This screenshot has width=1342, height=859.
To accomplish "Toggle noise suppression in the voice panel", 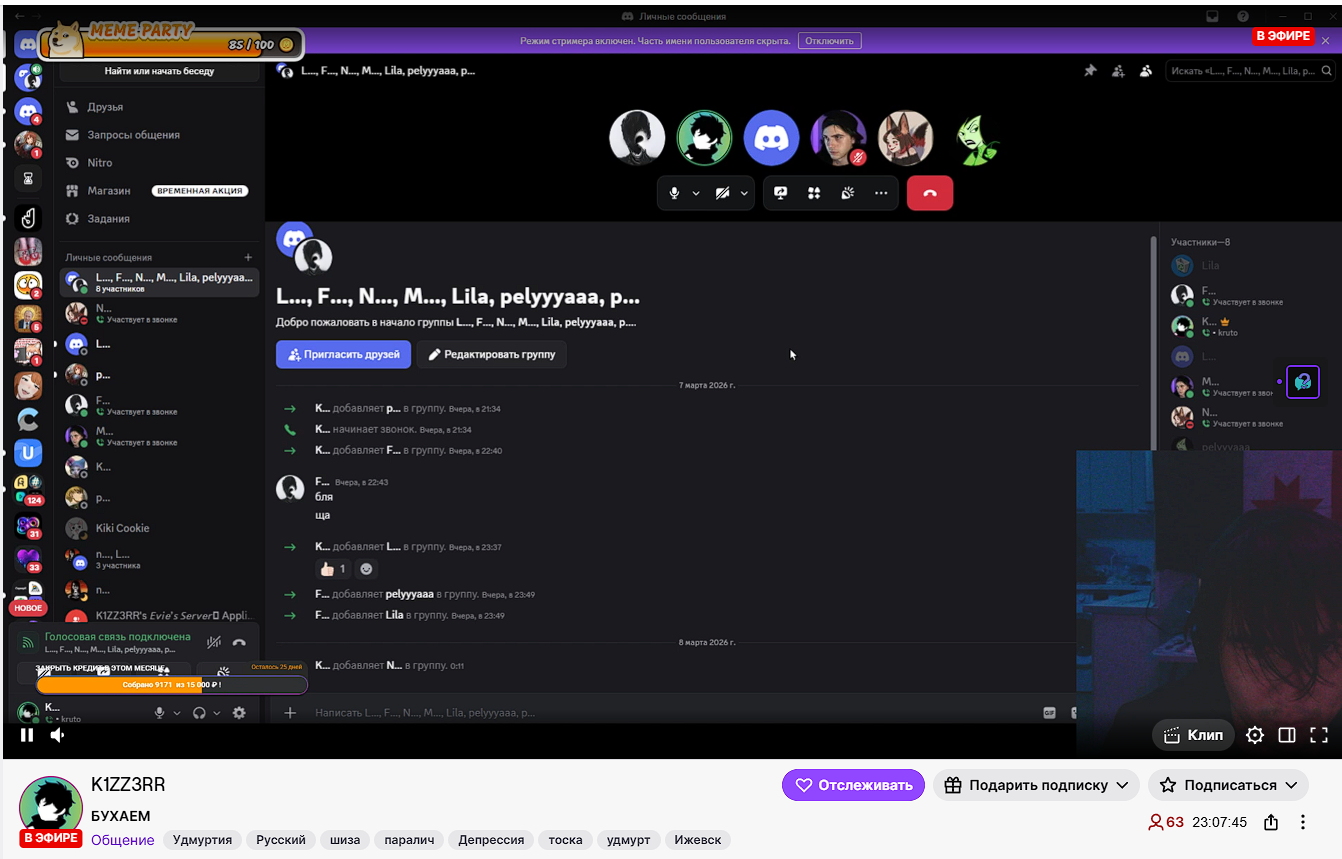I will click(213, 643).
